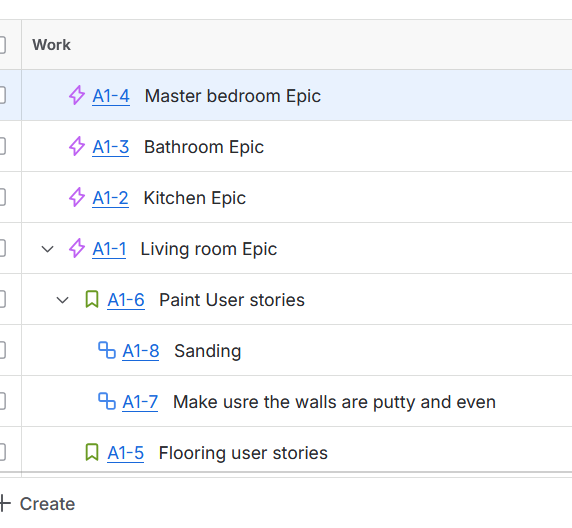
Task: Click the Create button below the list
Action: [38, 504]
